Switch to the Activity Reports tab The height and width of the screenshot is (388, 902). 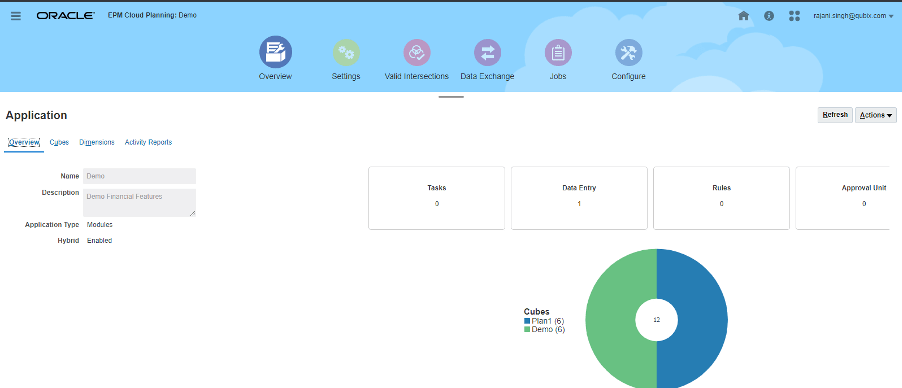[x=148, y=142]
